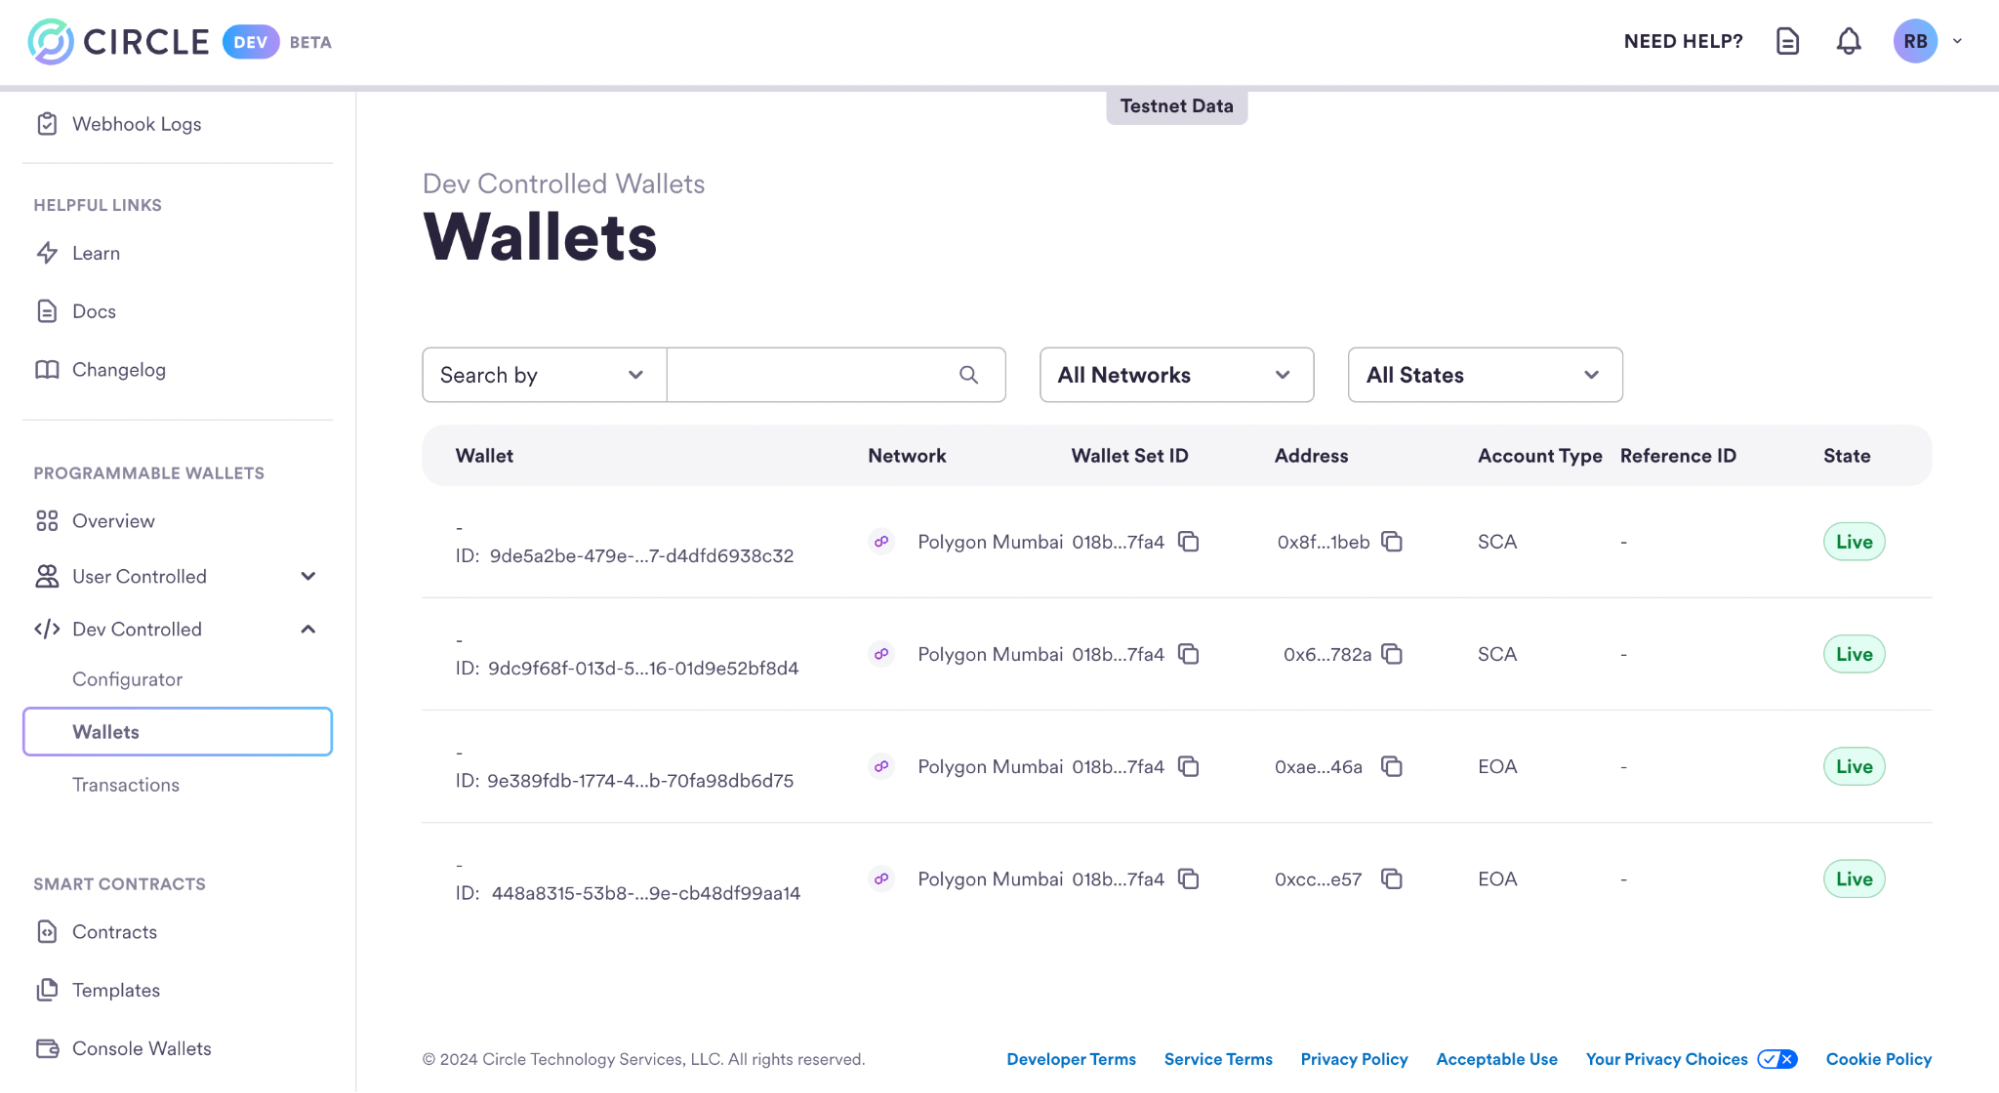Click the Templates copy icon
This screenshot has width=1999, height=1093.
point(47,989)
